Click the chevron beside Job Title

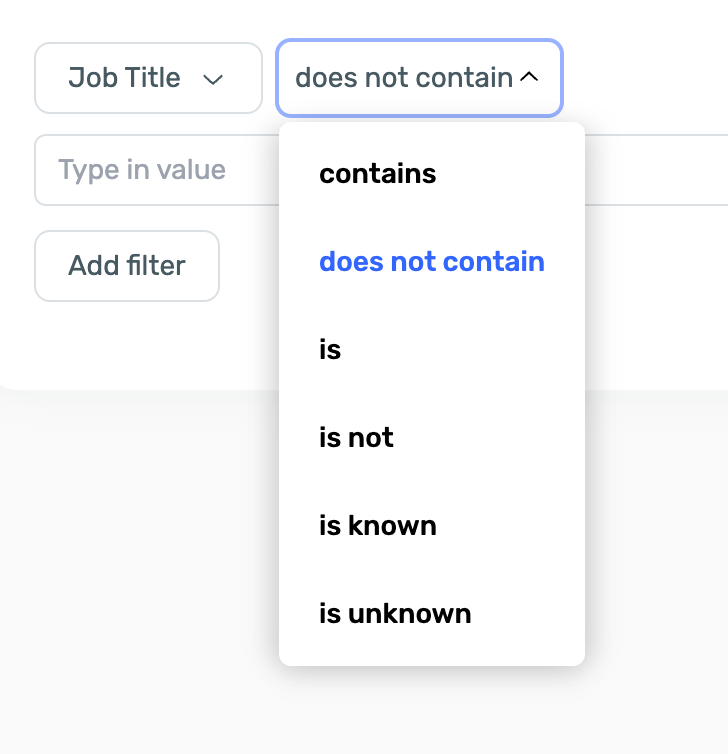213,79
